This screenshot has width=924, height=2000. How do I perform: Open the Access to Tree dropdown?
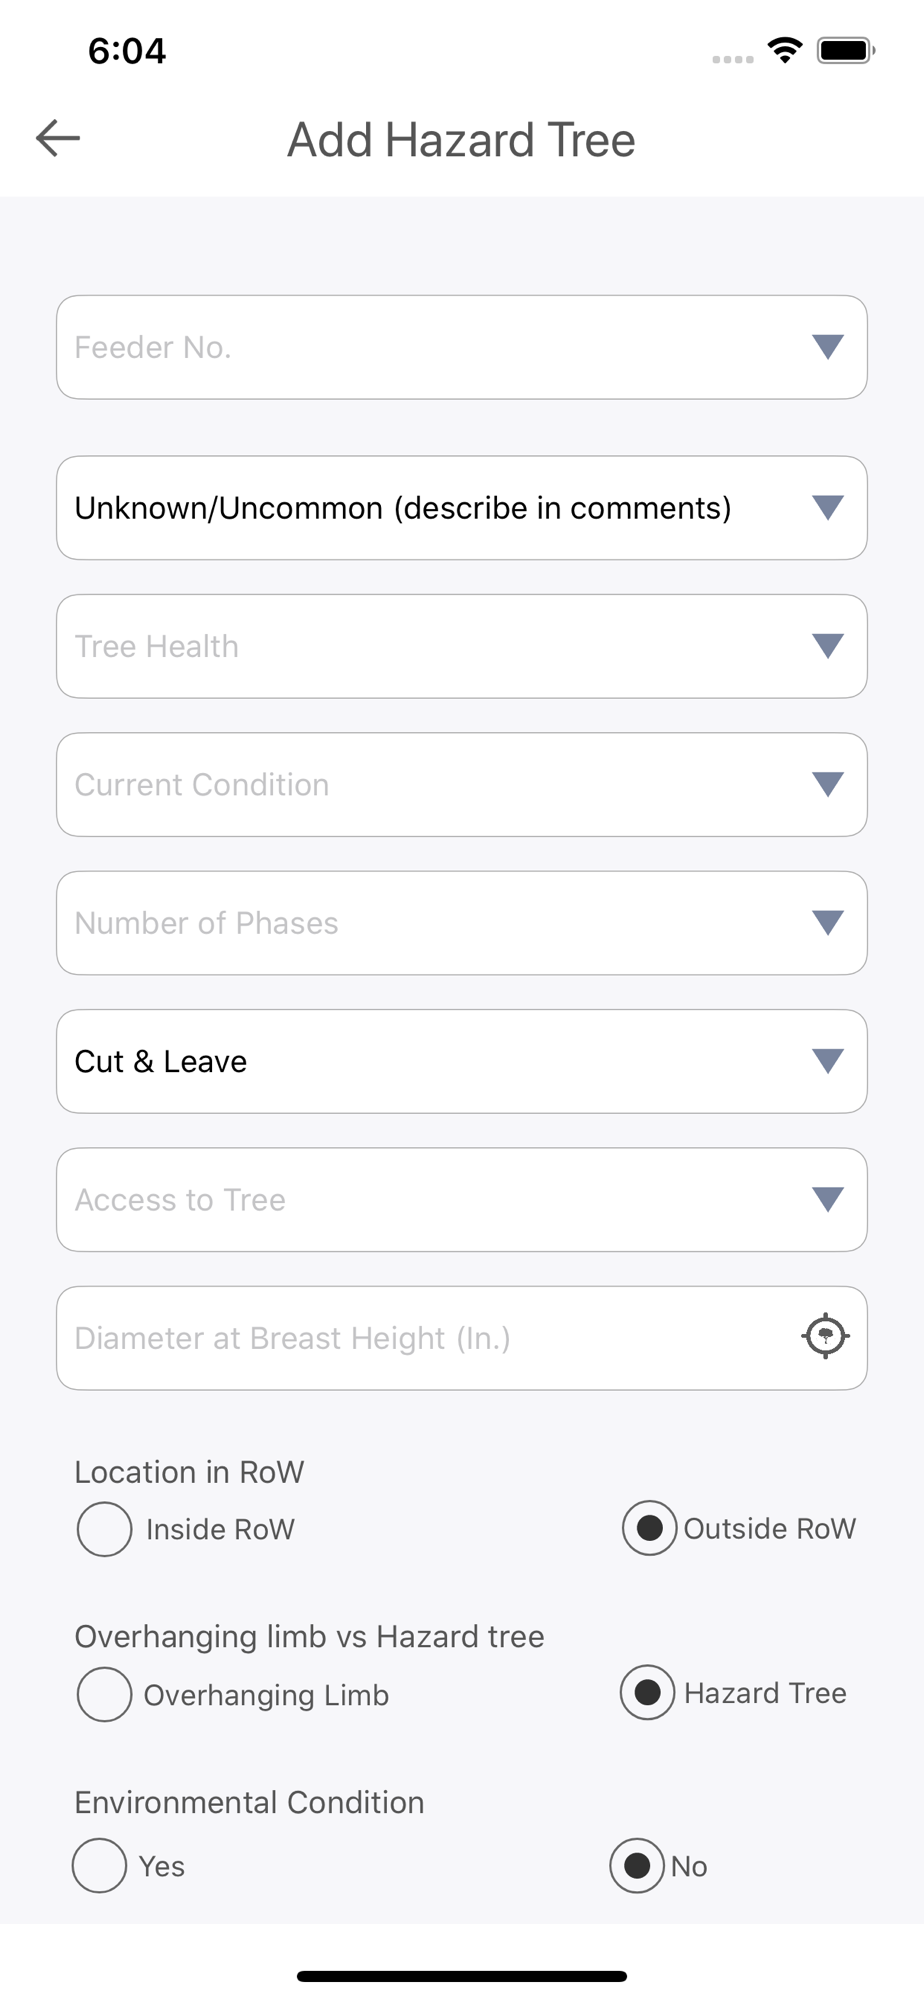point(461,1199)
